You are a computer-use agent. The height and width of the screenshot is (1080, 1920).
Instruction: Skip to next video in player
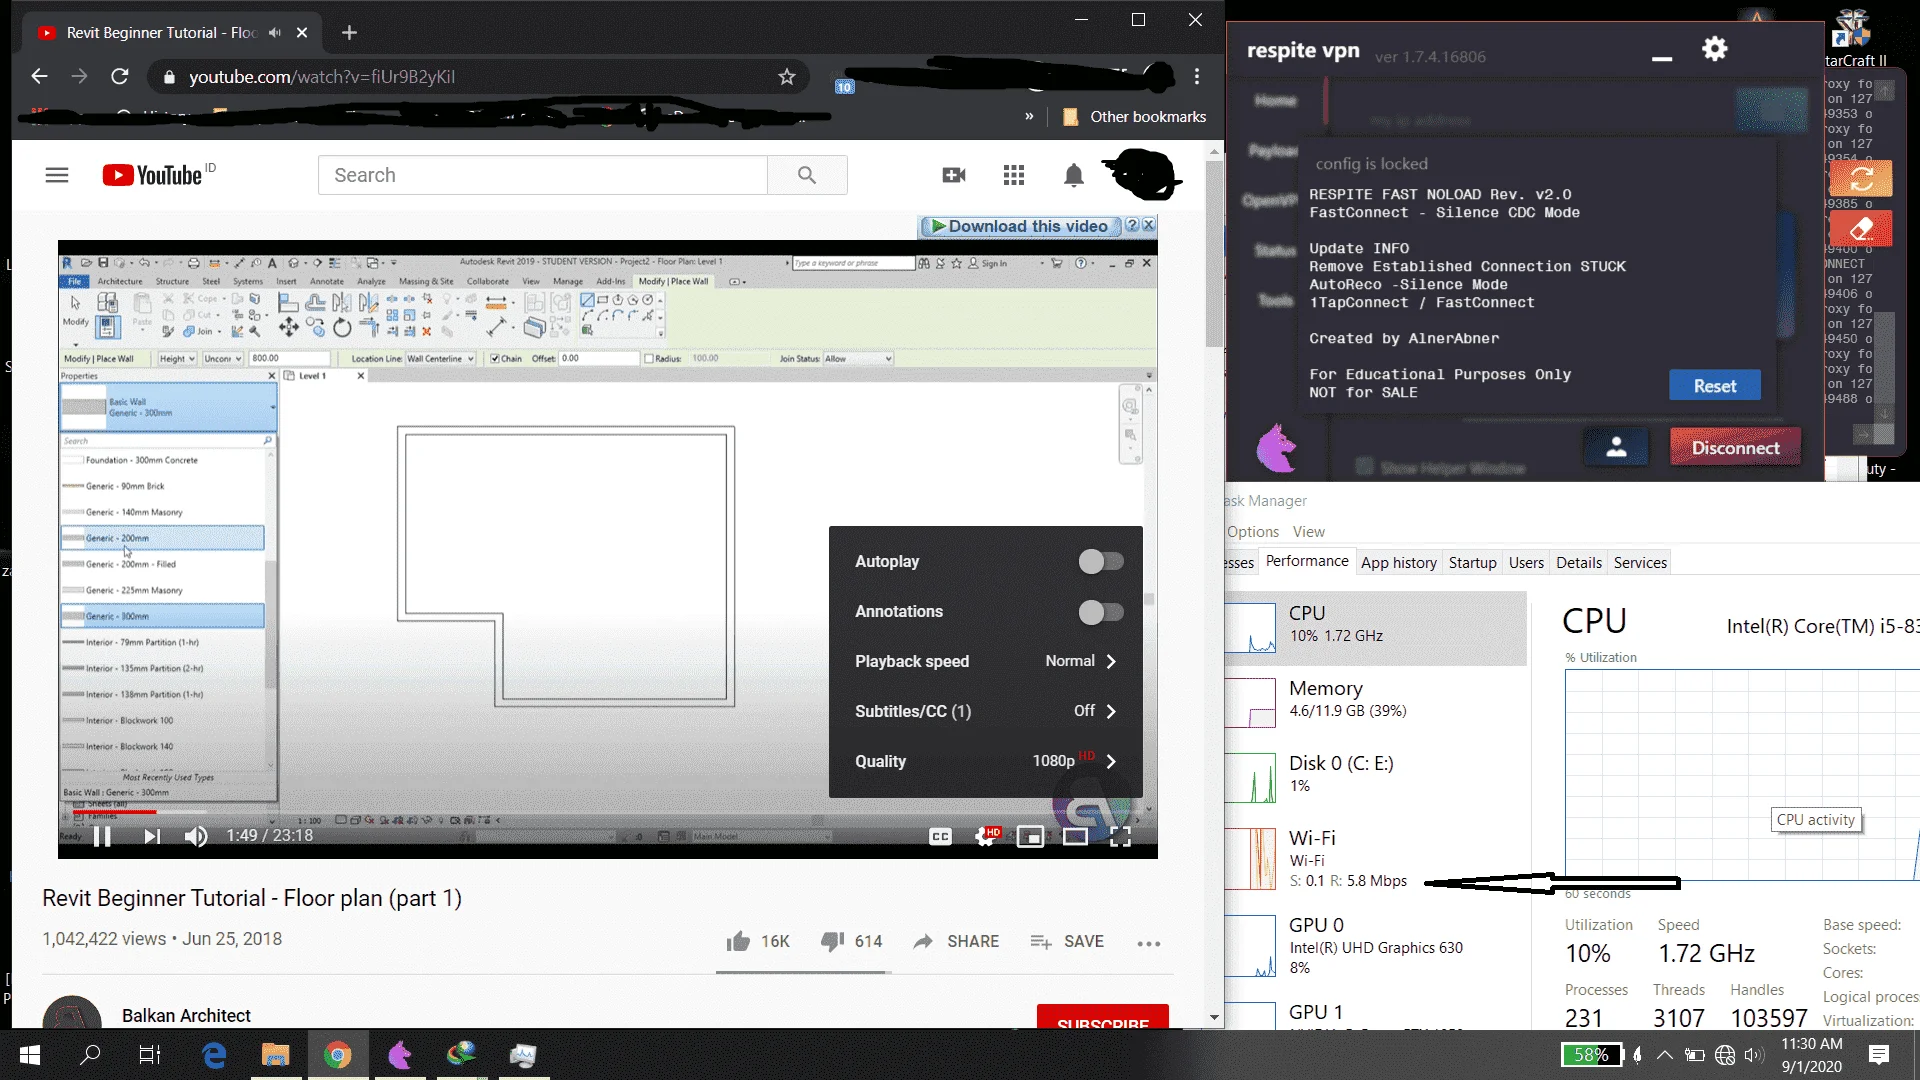[x=151, y=836]
